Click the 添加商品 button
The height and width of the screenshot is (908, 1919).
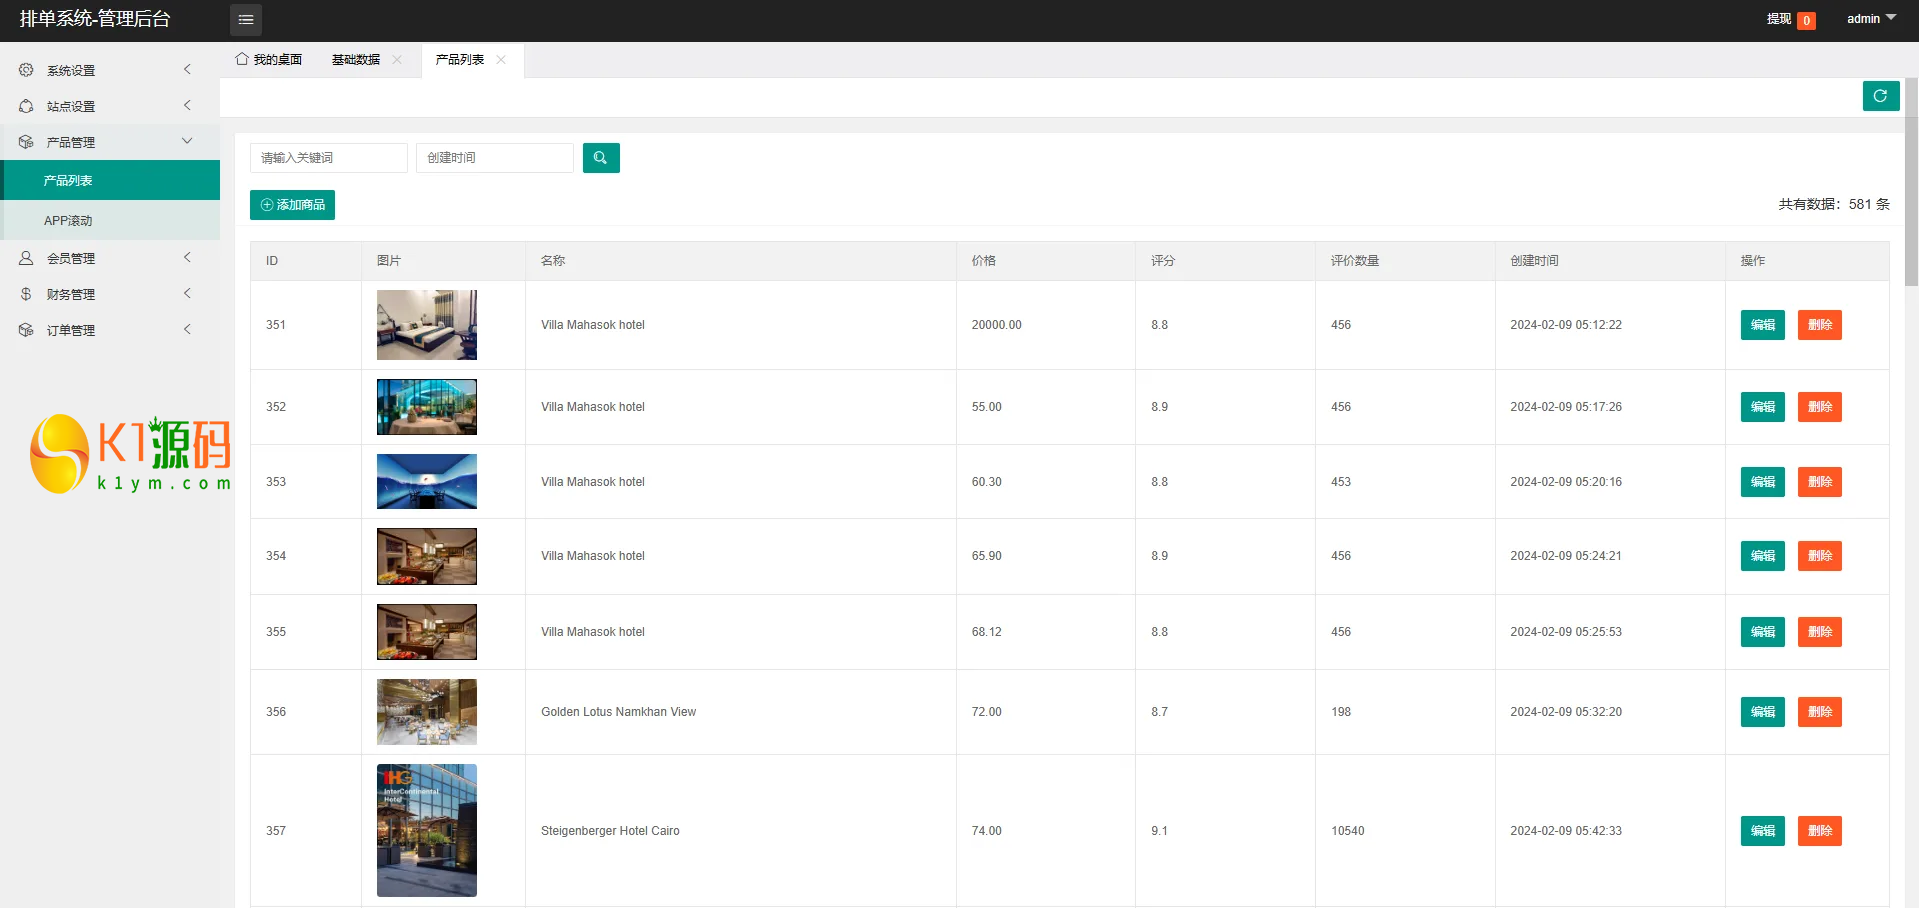point(292,205)
